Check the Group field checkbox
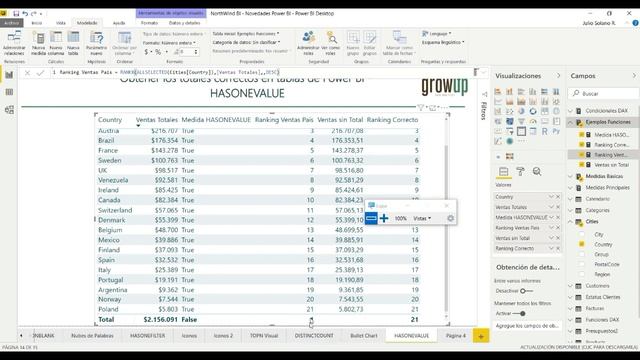 [x=582, y=254]
